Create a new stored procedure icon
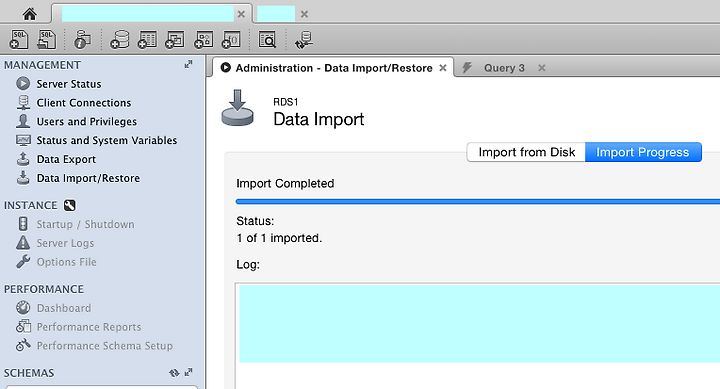720x389 pixels. tap(203, 39)
